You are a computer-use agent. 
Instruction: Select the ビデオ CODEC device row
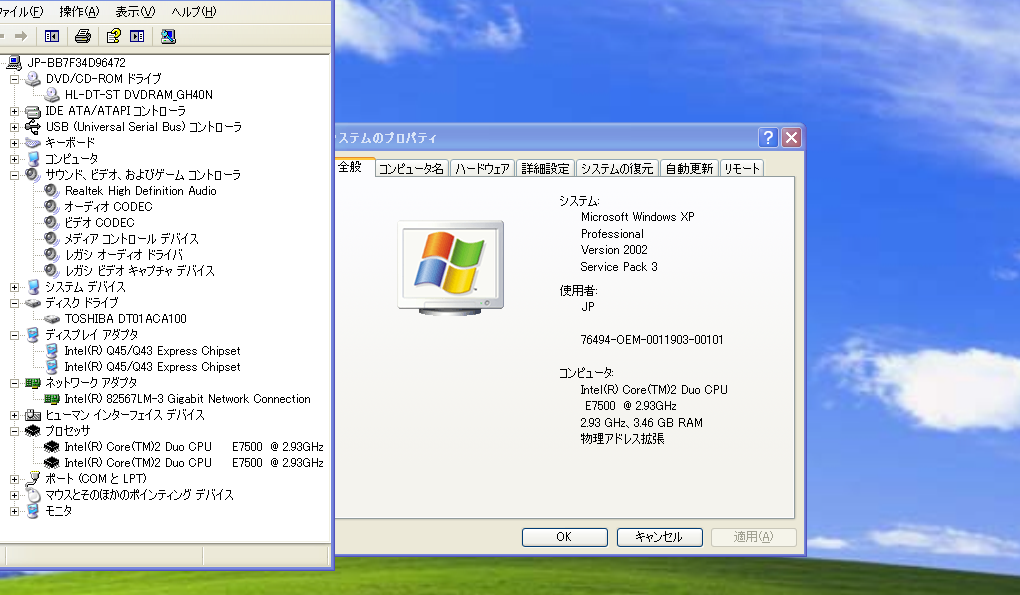click(99, 223)
